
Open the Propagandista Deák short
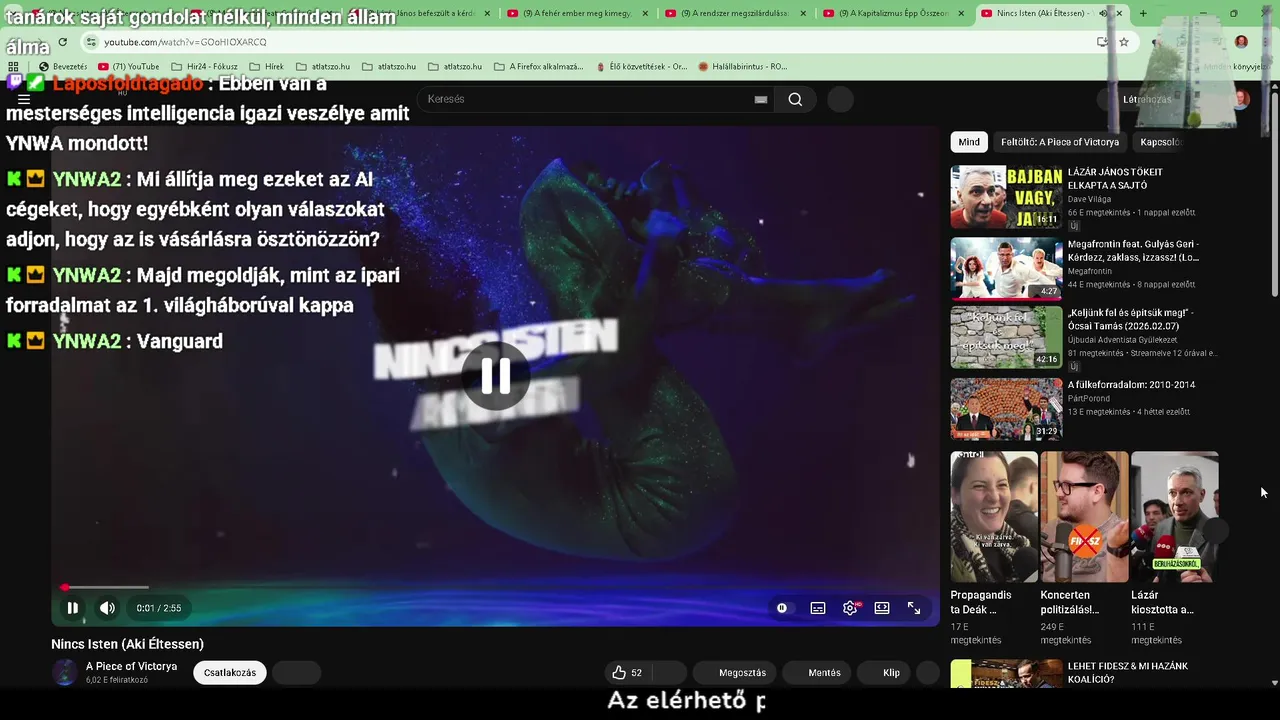(x=994, y=517)
